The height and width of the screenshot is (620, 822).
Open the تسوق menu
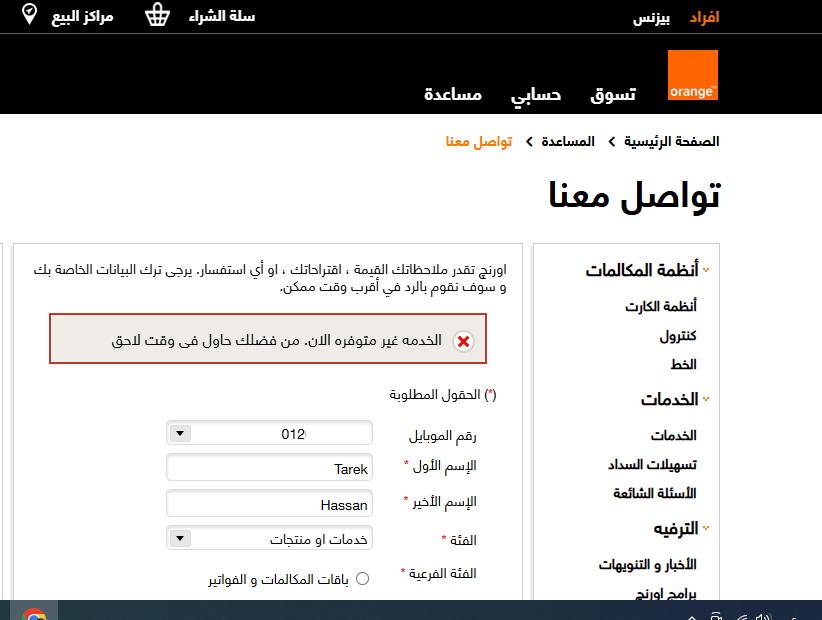tap(613, 94)
